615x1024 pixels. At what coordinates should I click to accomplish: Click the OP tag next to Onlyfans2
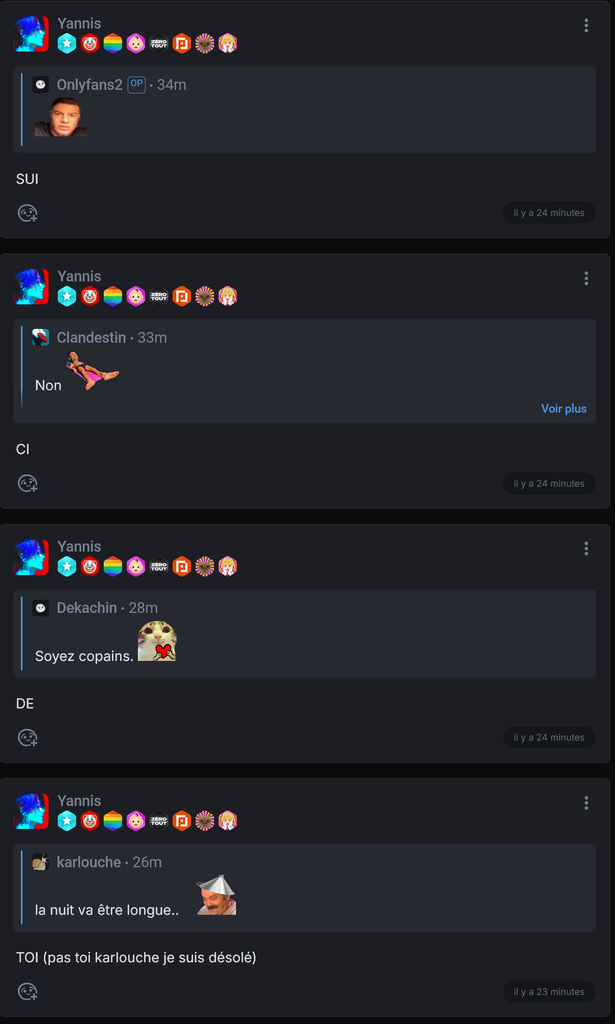click(136, 84)
